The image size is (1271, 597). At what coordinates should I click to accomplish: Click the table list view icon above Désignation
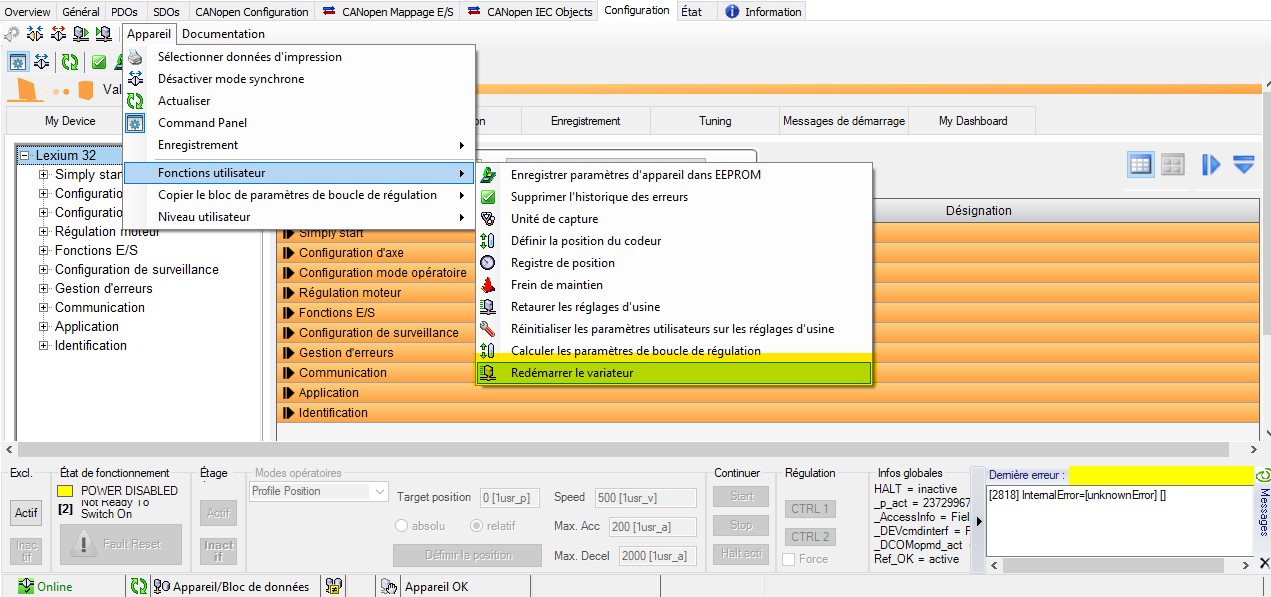tap(1140, 164)
